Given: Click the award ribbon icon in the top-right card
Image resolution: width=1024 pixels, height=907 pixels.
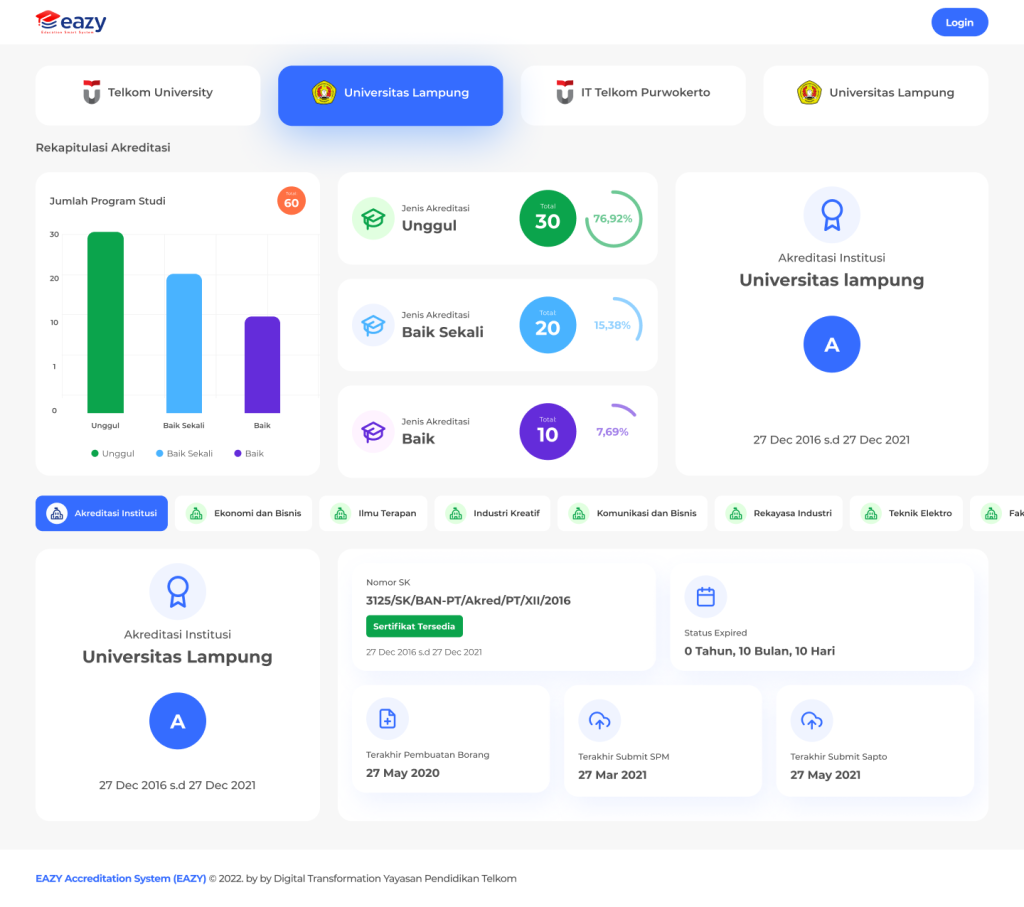Looking at the screenshot, I should (831, 215).
